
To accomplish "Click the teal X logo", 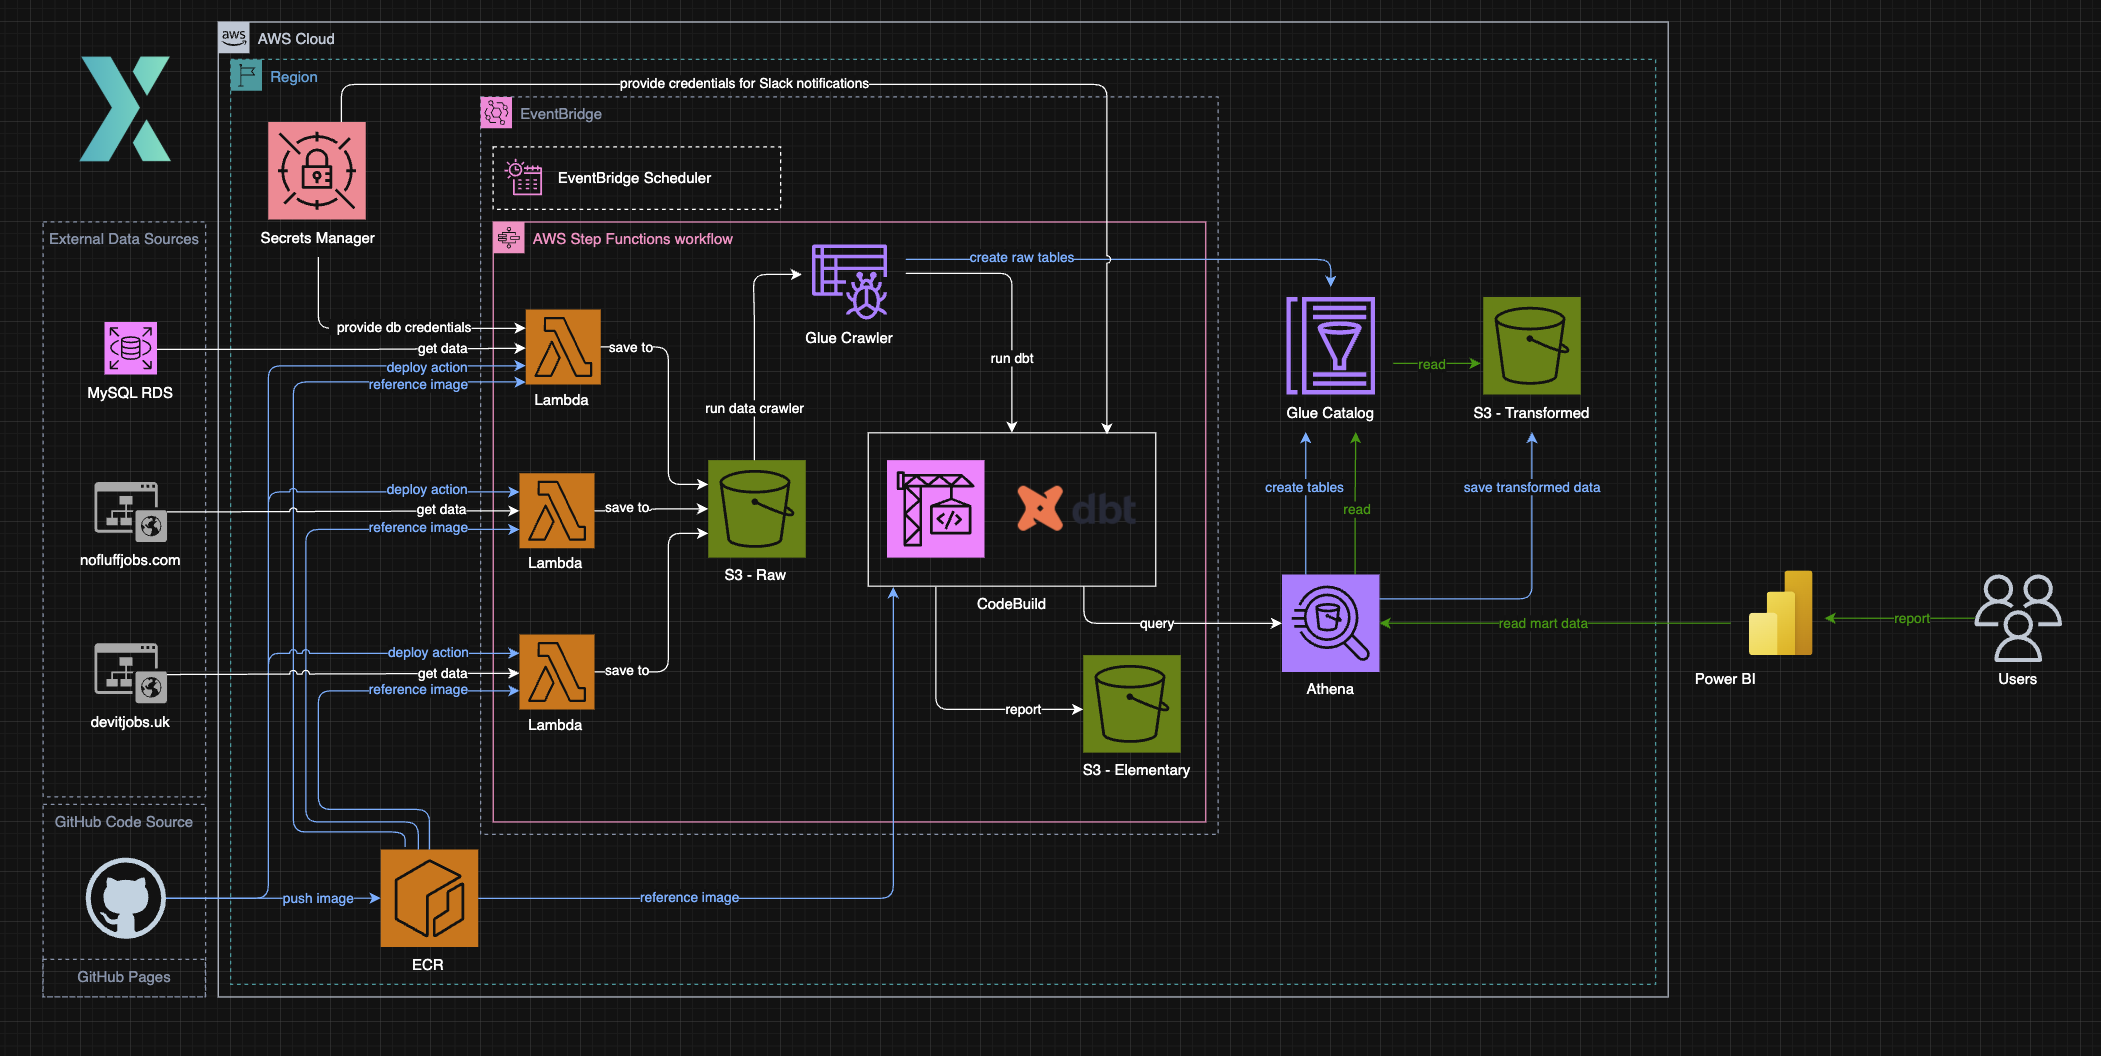I will tap(125, 109).
